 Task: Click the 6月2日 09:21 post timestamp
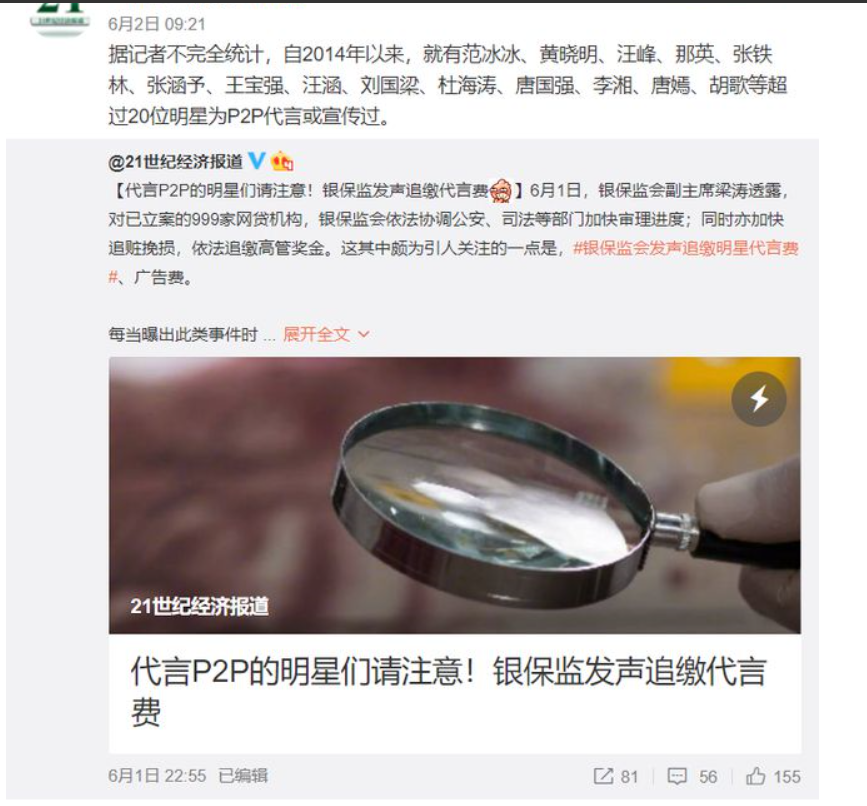pyautogui.click(x=156, y=24)
